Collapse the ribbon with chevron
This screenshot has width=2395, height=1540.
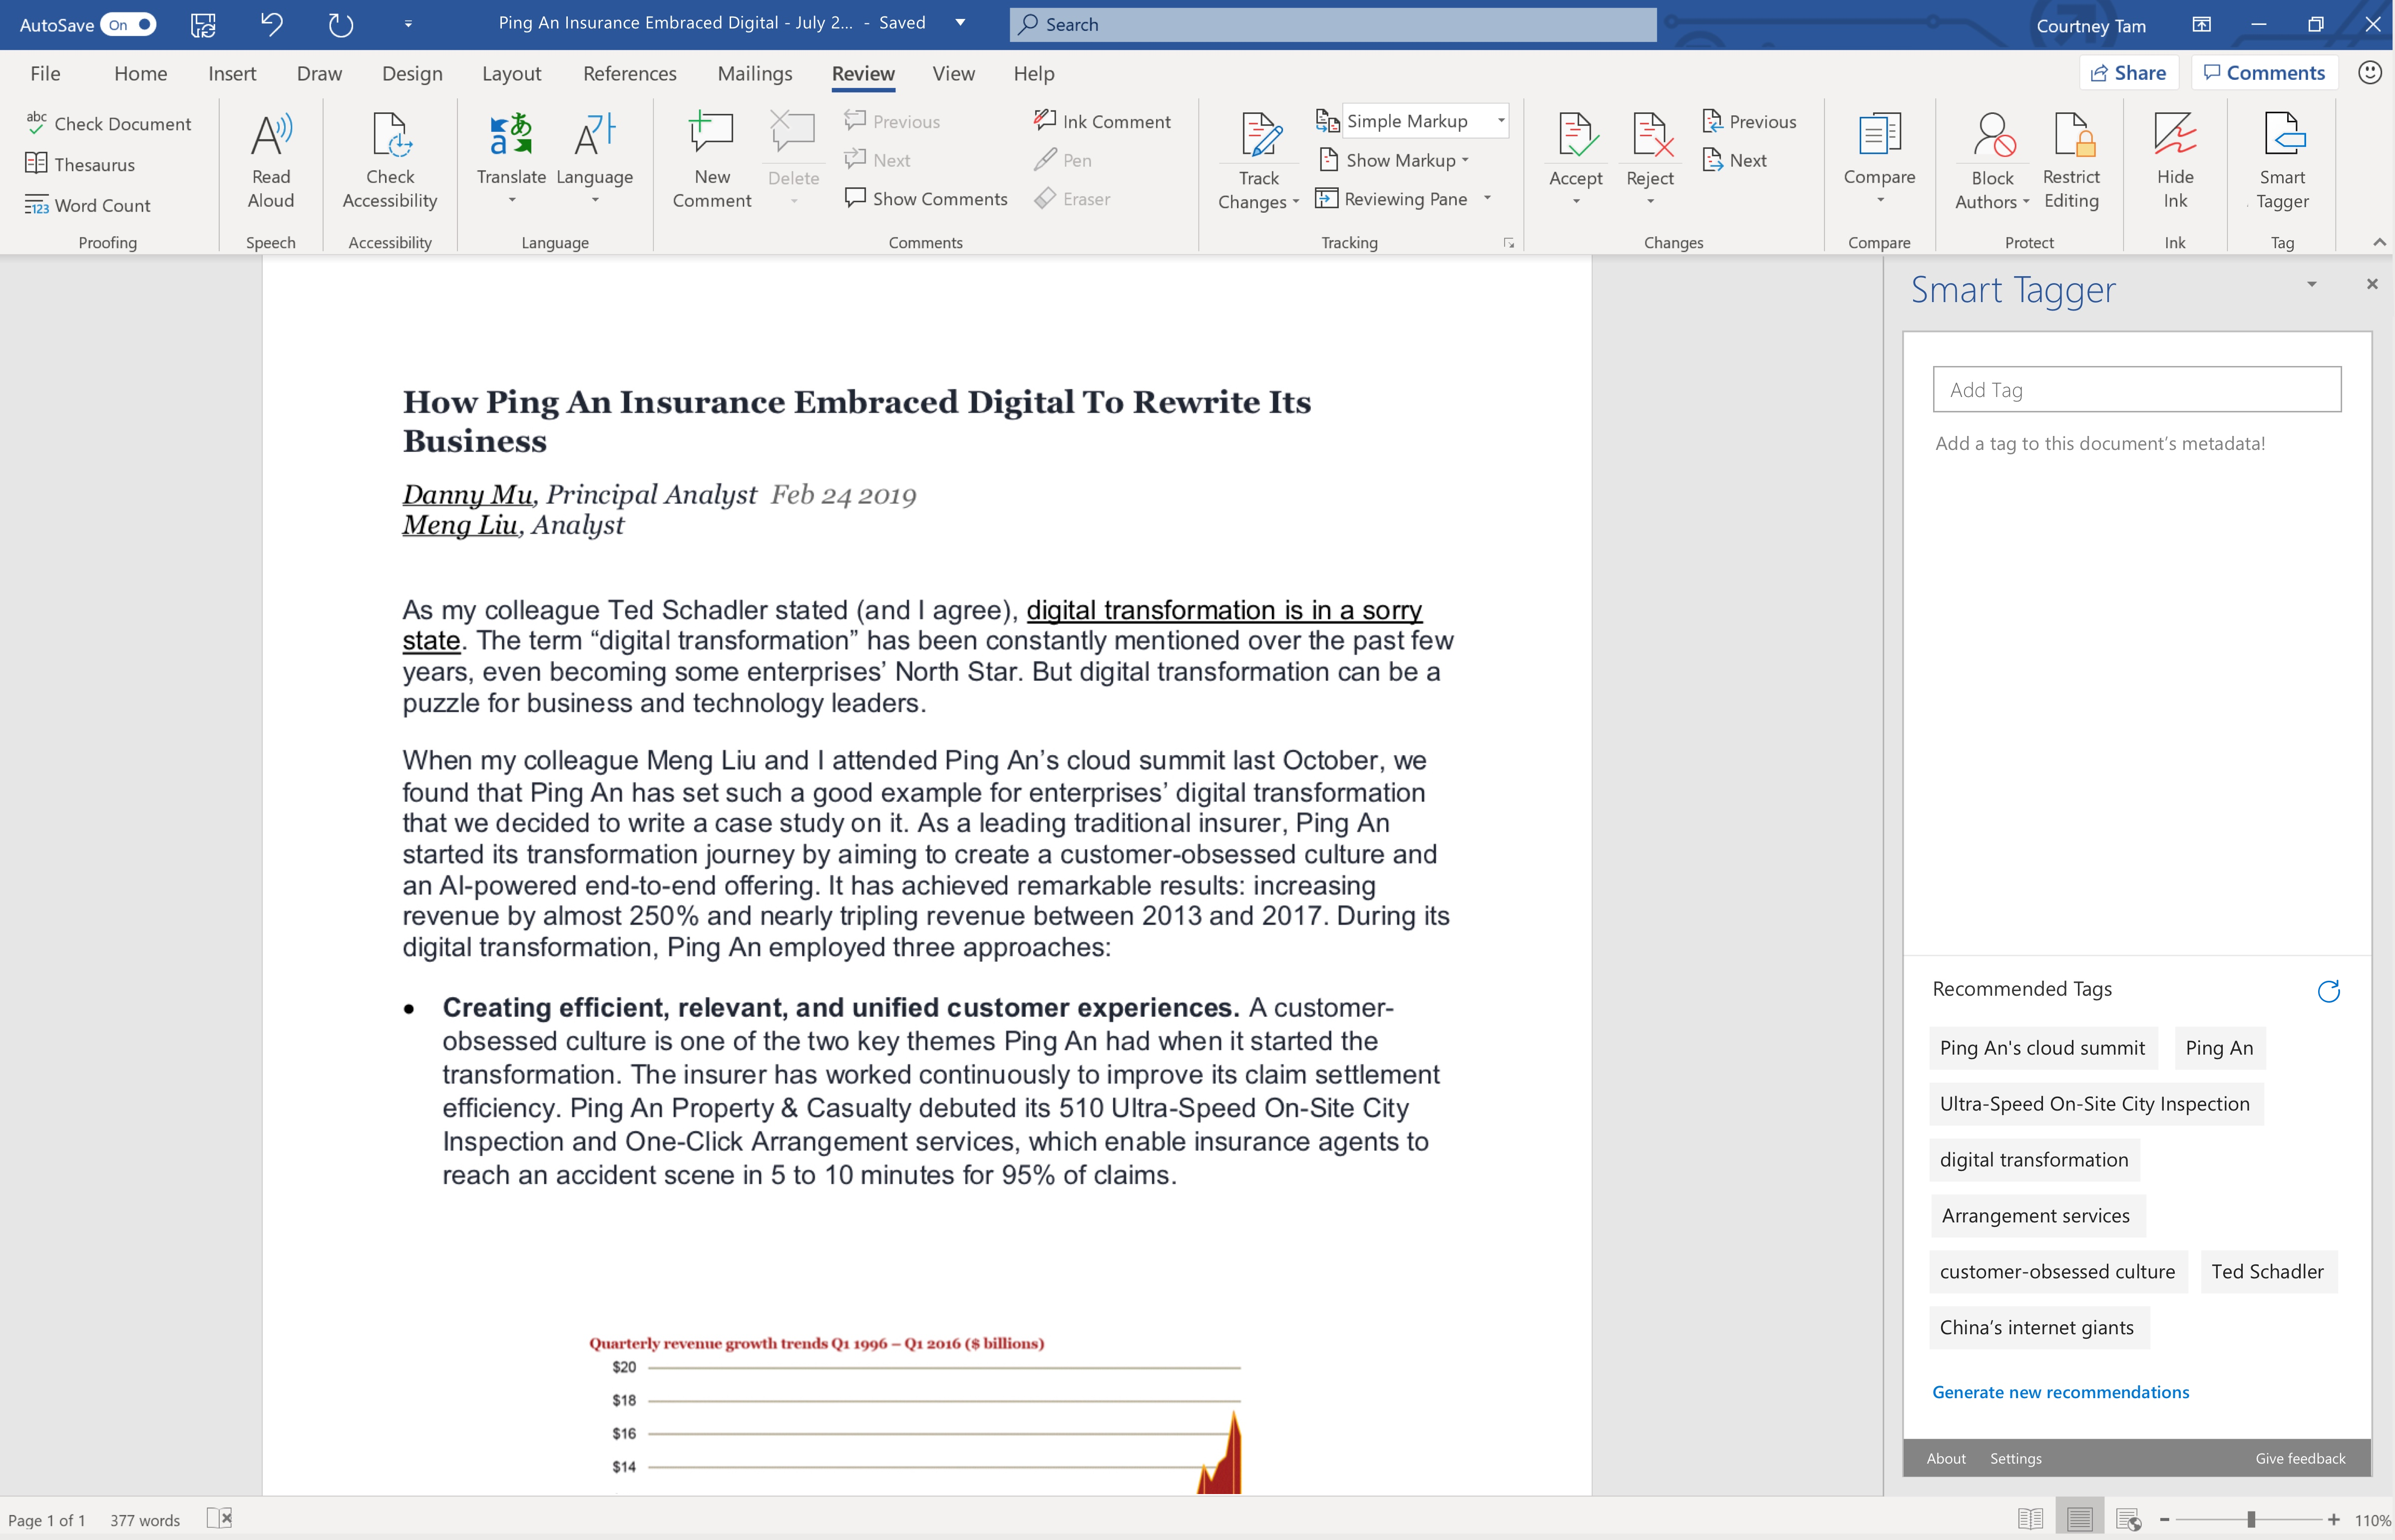[x=2379, y=242]
